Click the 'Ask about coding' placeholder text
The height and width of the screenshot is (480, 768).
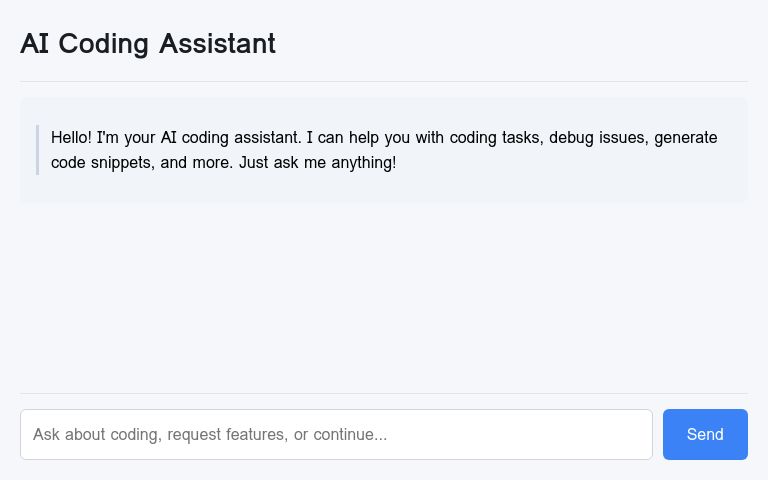pyautogui.click(x=96, y=435)
